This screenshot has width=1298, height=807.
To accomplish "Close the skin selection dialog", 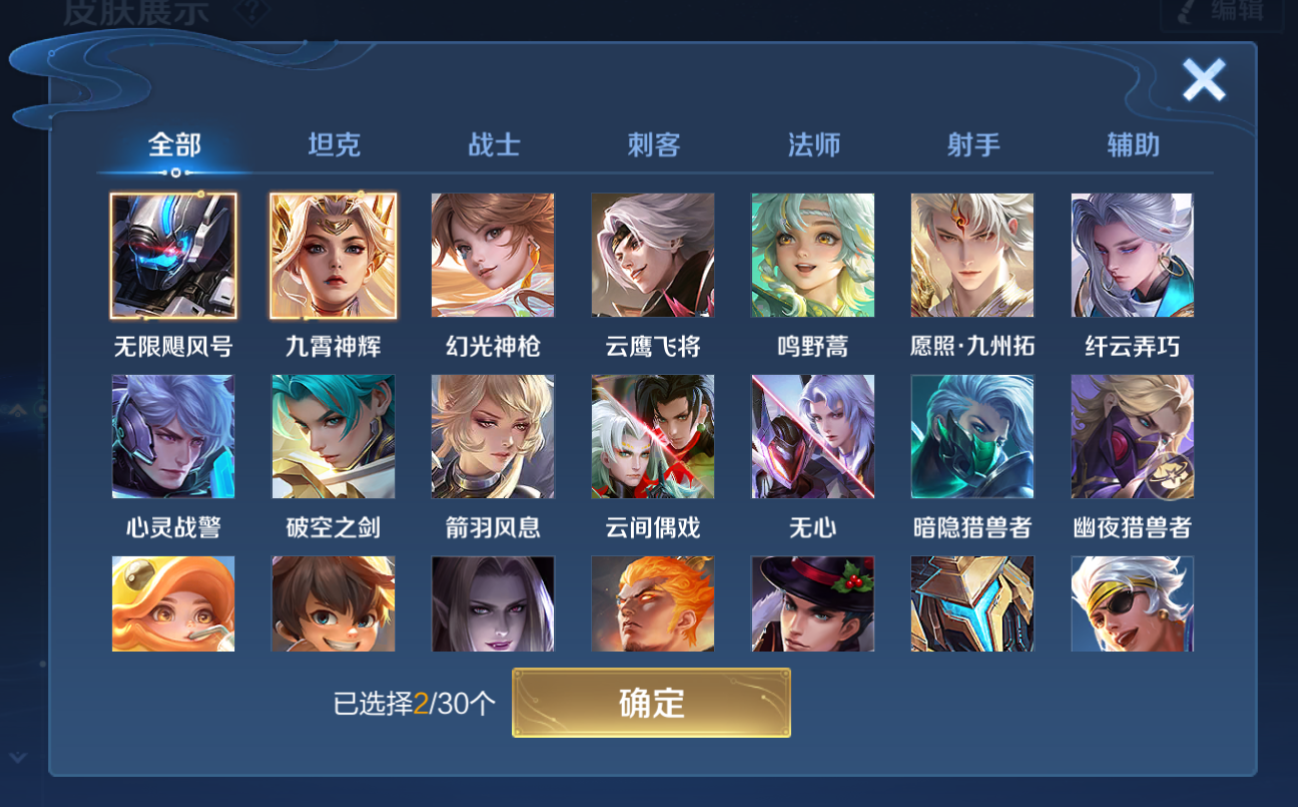I will click(1204, 80).
